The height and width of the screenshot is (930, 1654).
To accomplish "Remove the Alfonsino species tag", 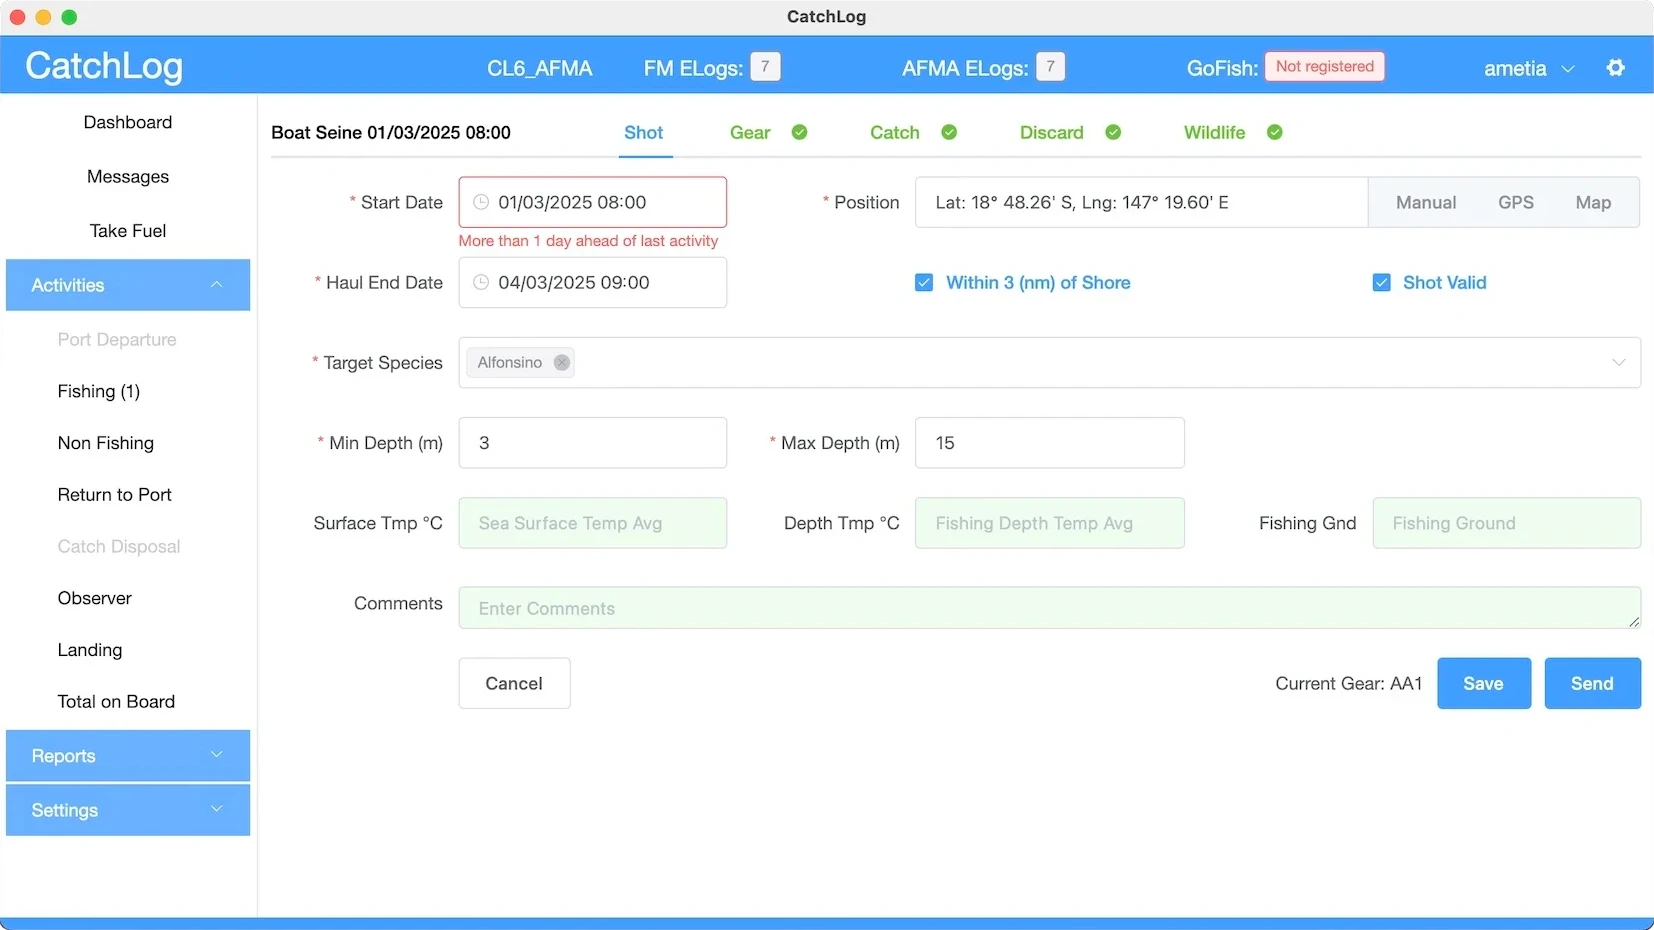I will pos(562,363).
